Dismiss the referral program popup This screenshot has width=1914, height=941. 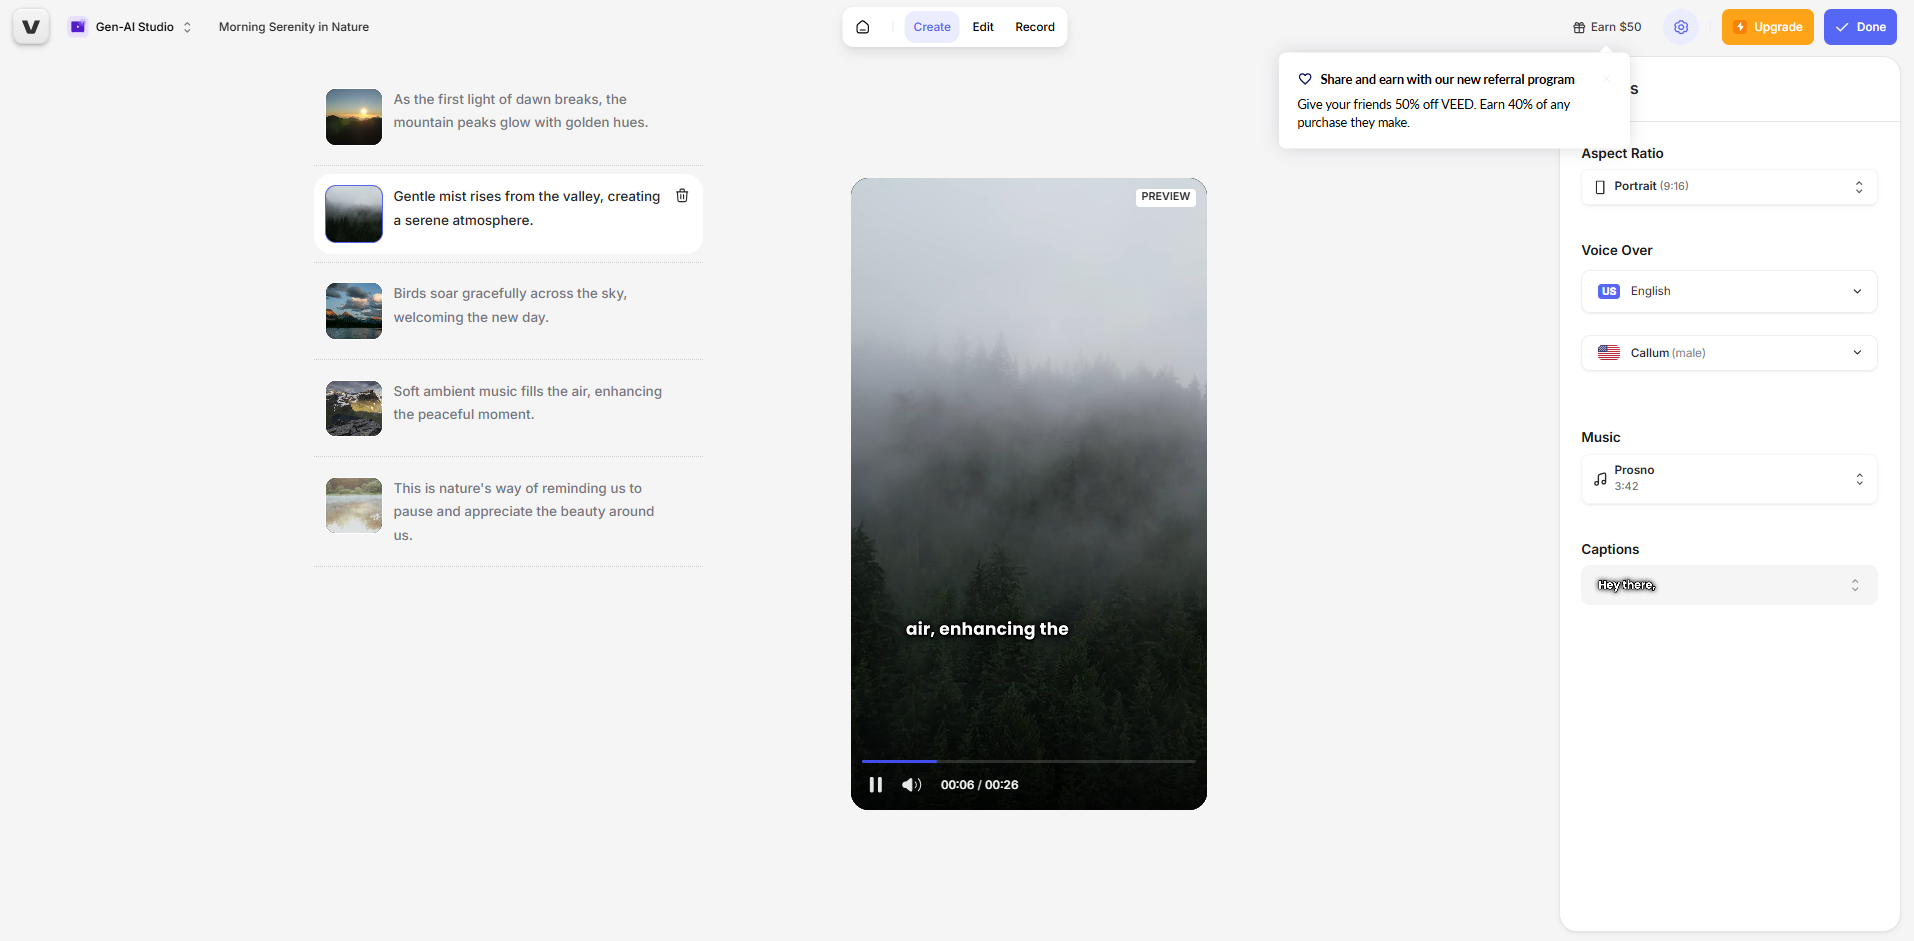(x=1604, y=78)
